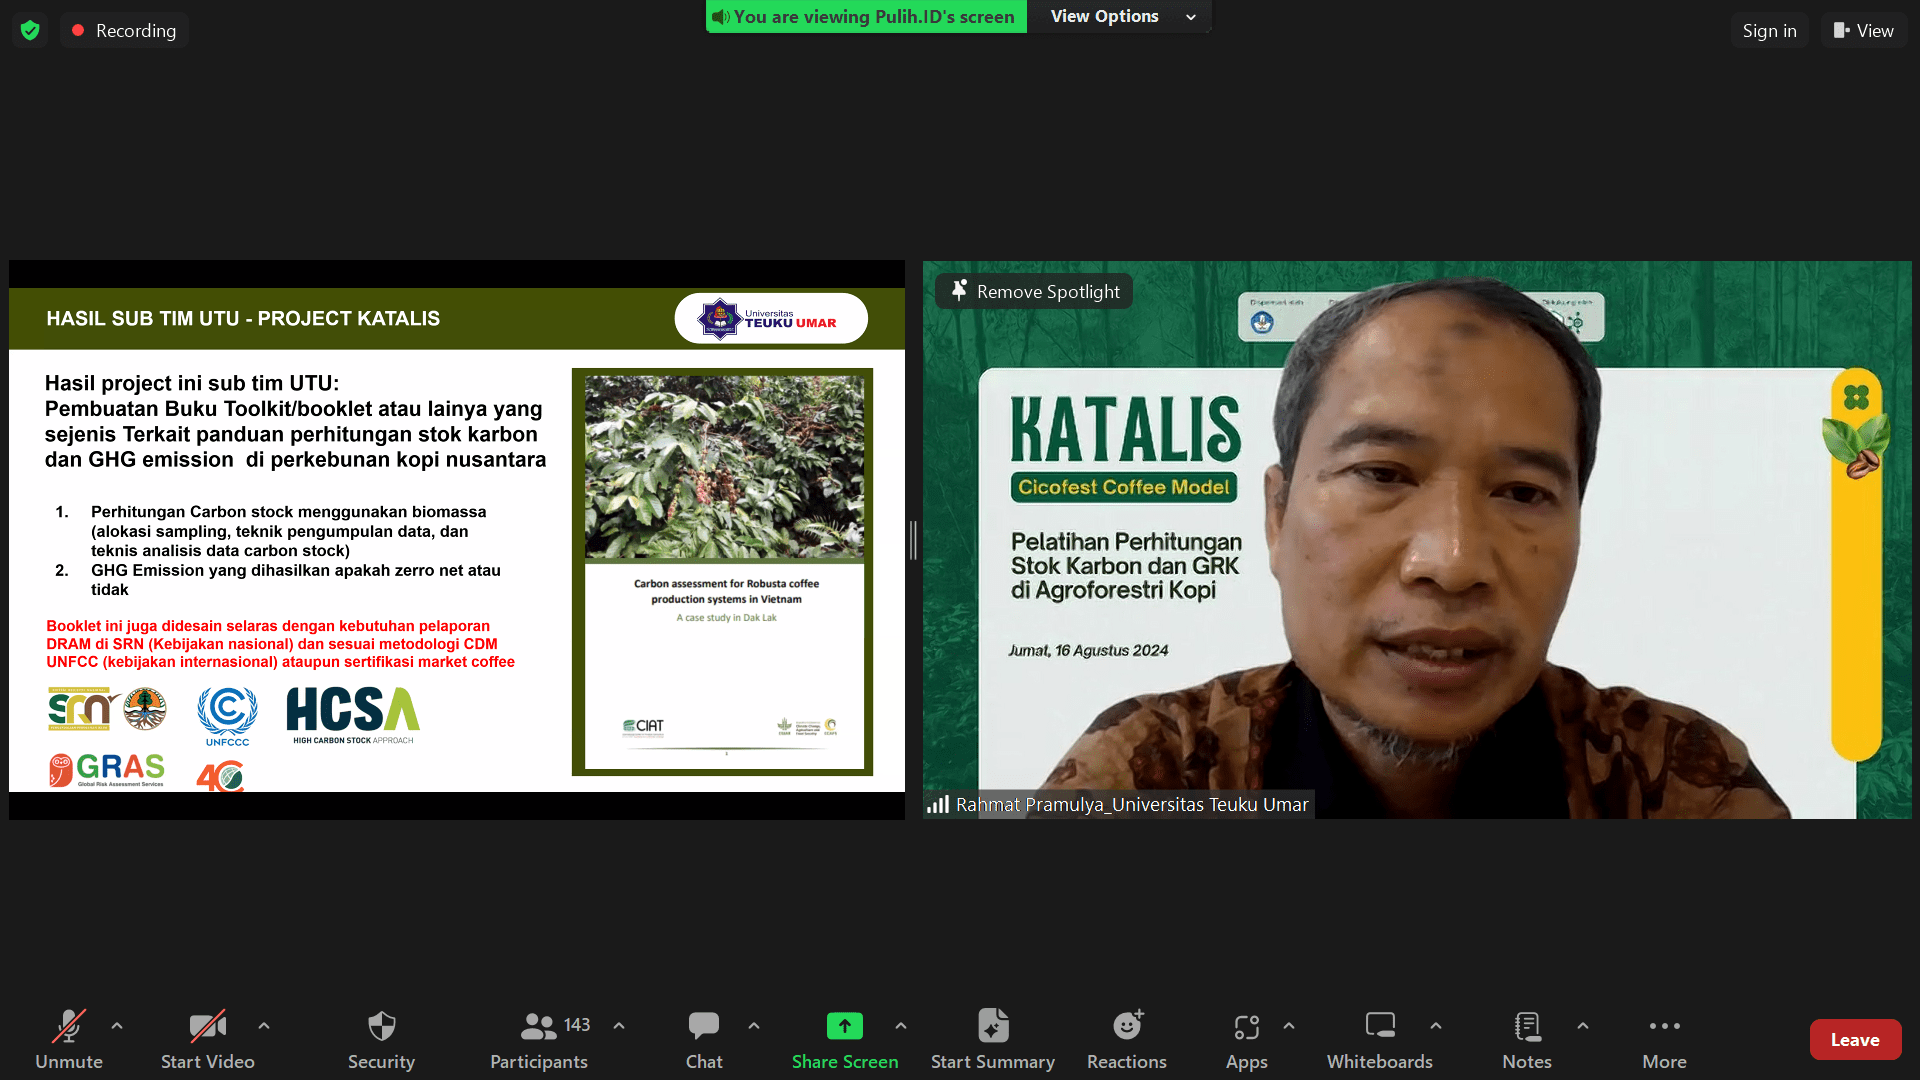Open the More options menu
The height and width of the screenshot is (1080, 1920).
tap(1665, 1040)
